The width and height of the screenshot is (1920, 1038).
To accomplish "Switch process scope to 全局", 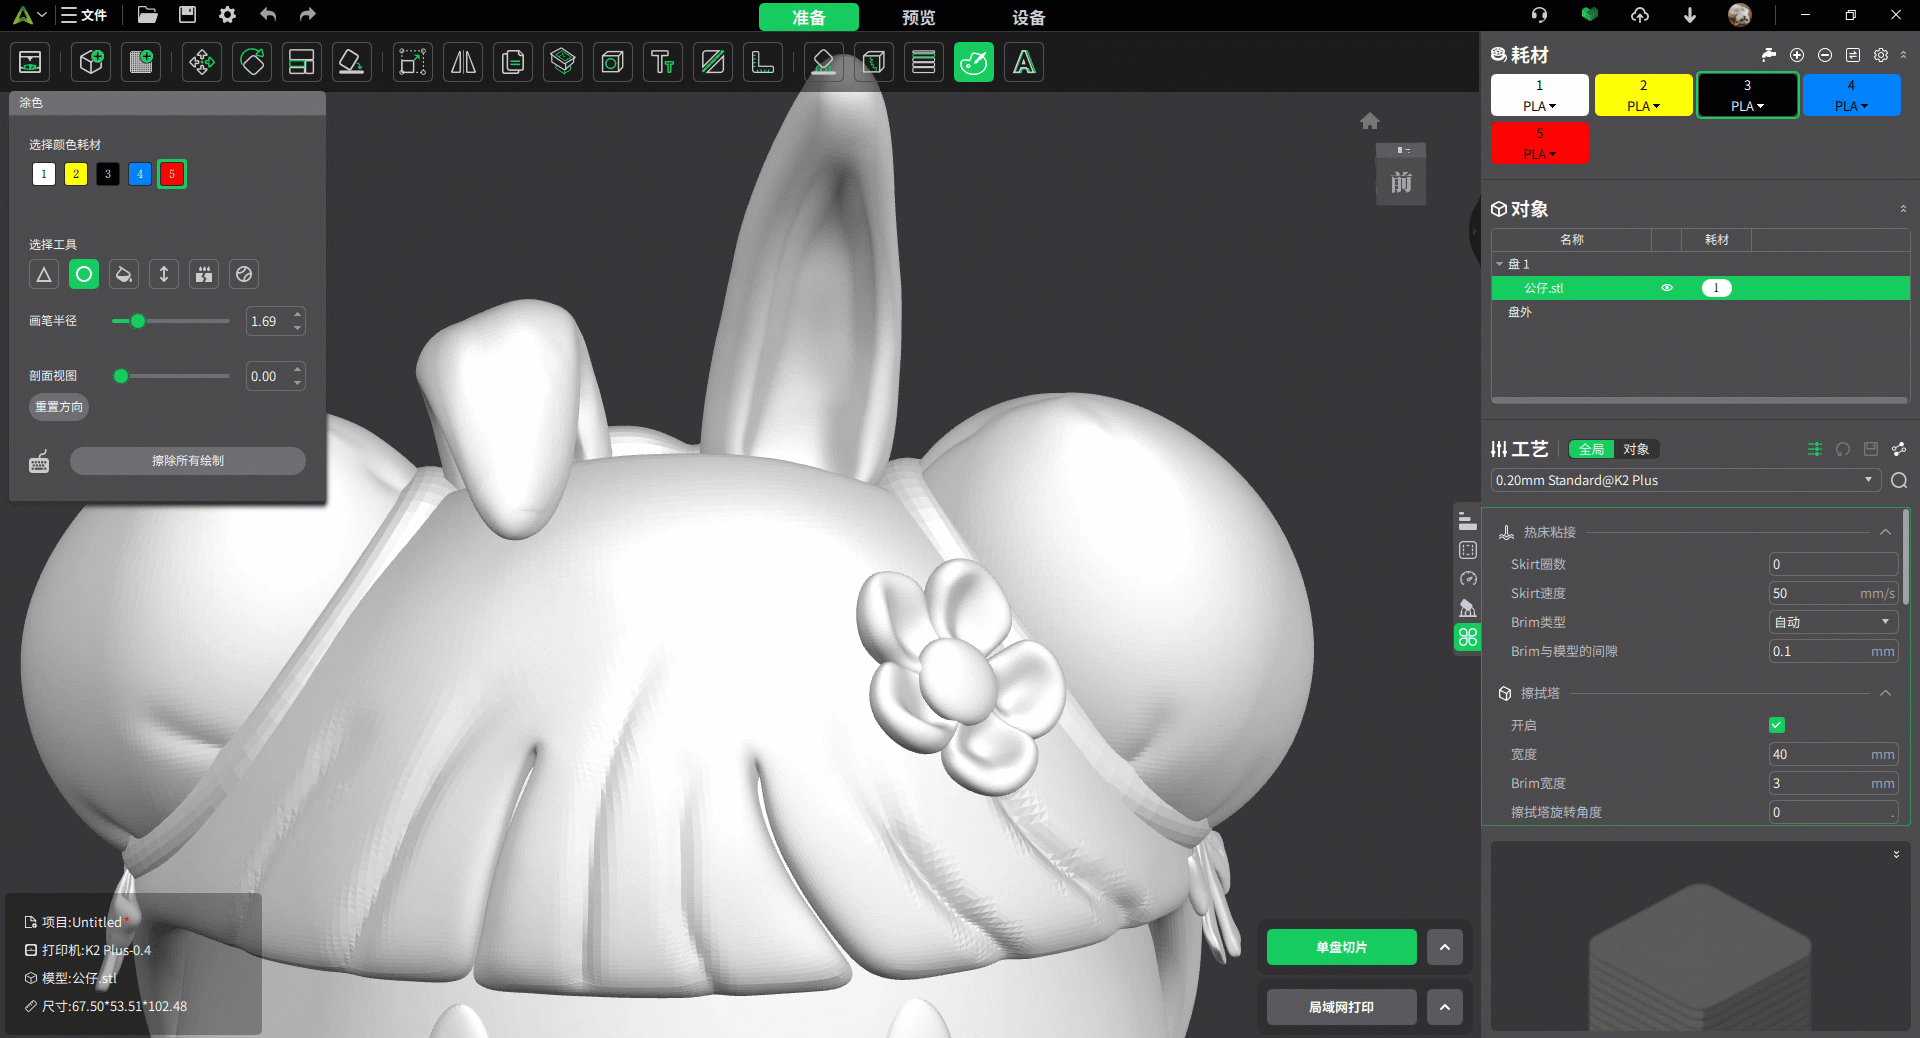I will click(1592, 449).
